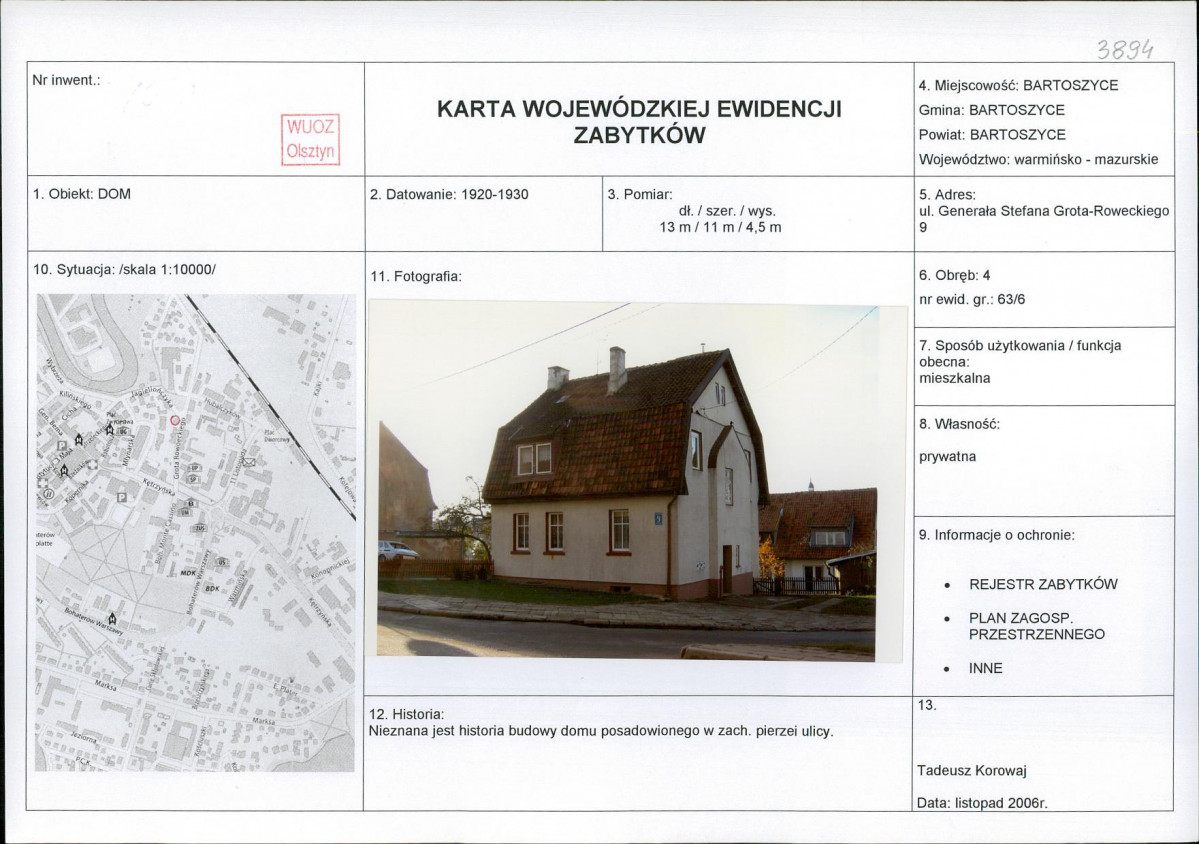This screenshot has height=844, width=1199.
Task: Click the '8. Własność:' label
Action: [x=960, y=424]
